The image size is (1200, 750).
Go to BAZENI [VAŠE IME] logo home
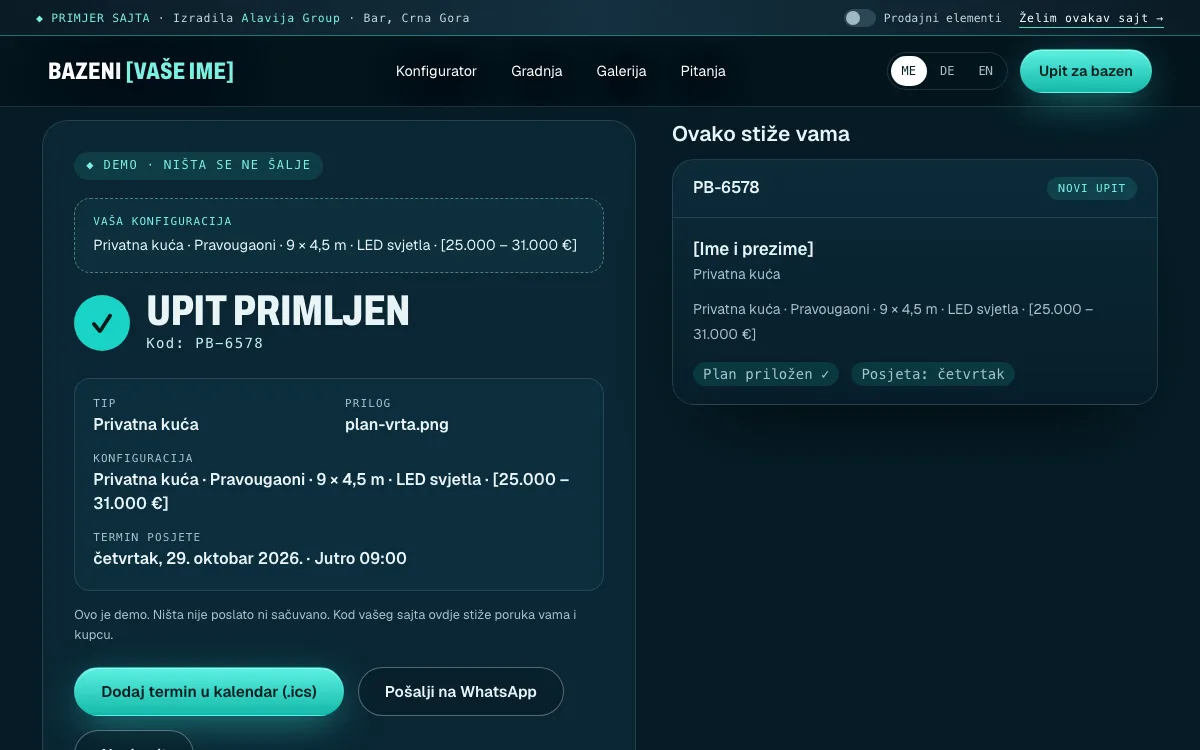point(141,71)
